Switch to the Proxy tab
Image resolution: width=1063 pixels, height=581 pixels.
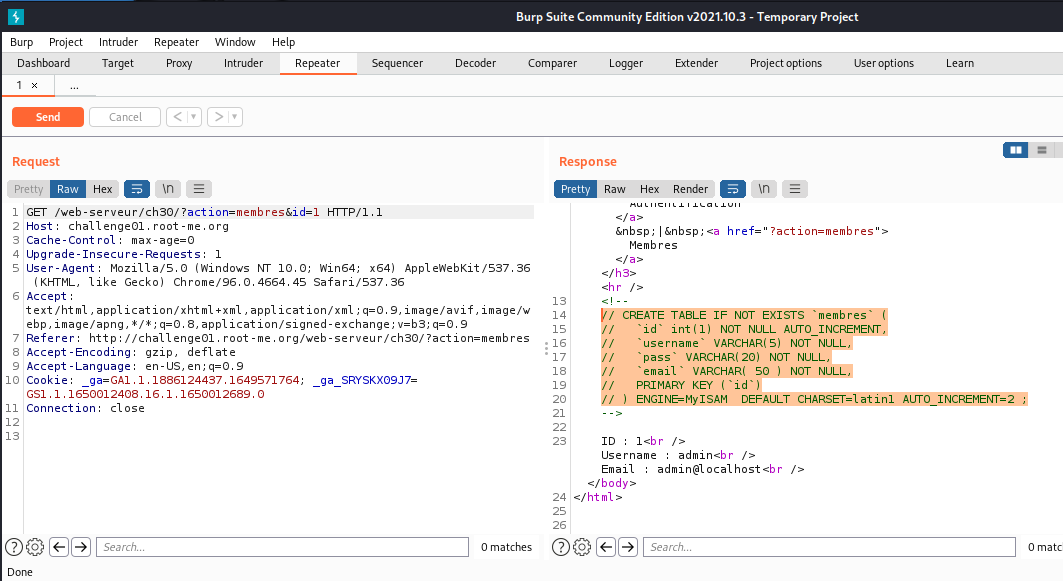click(x=179, y=63)
